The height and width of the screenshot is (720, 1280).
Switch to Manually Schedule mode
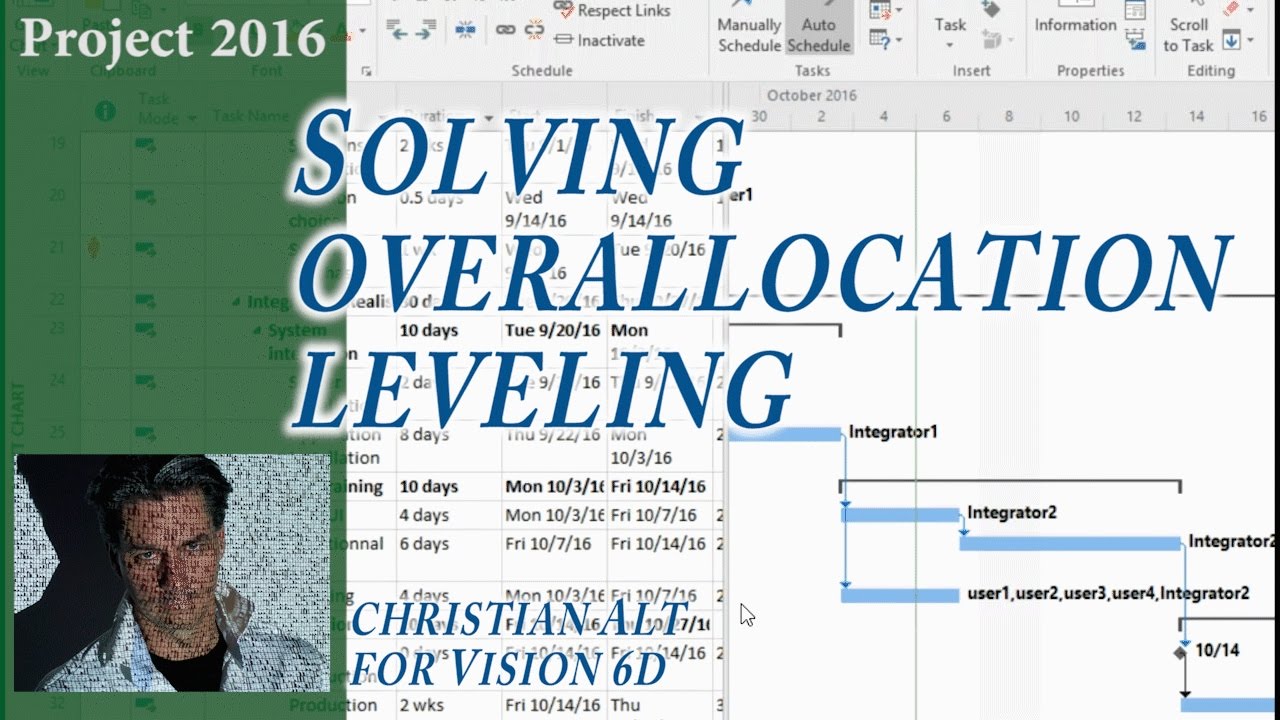pyautogui.click(x=749, y=27)
